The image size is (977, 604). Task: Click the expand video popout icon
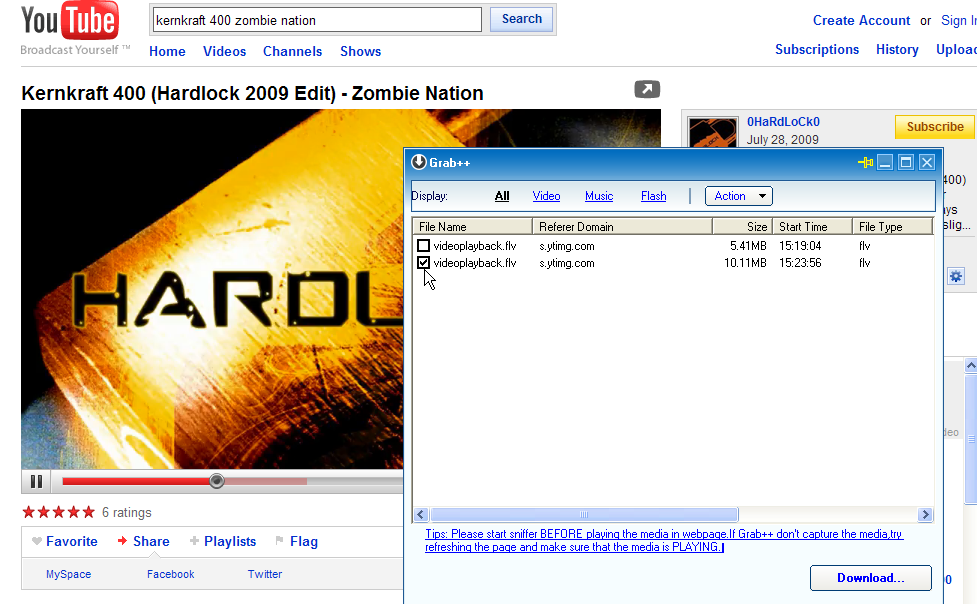point(647,90)
